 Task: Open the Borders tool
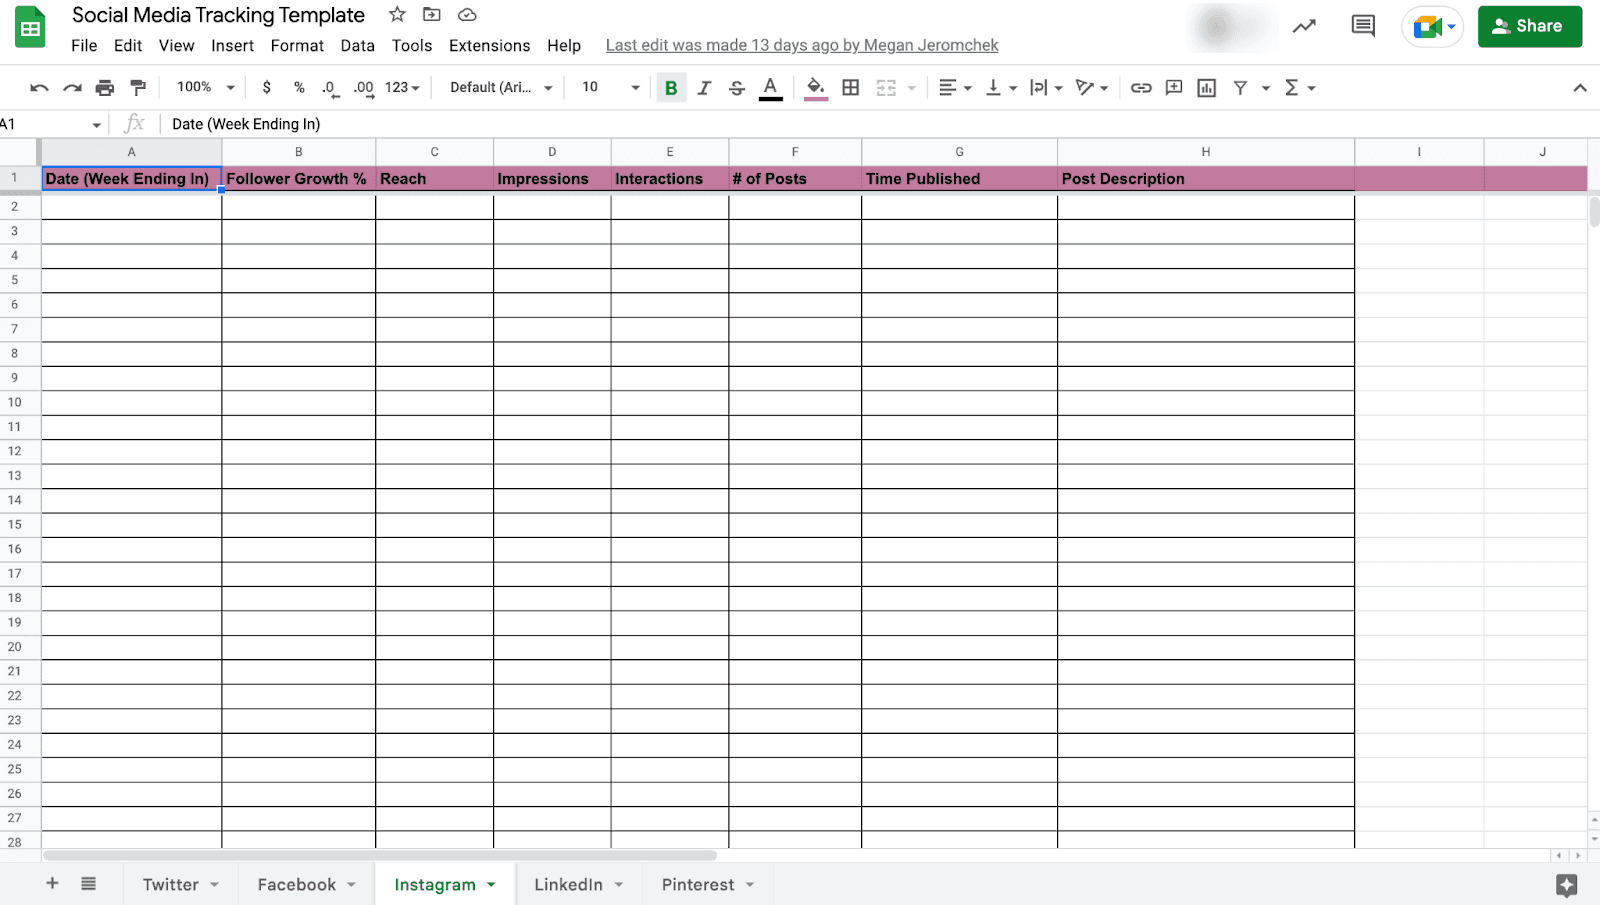[x=851, y=88]
